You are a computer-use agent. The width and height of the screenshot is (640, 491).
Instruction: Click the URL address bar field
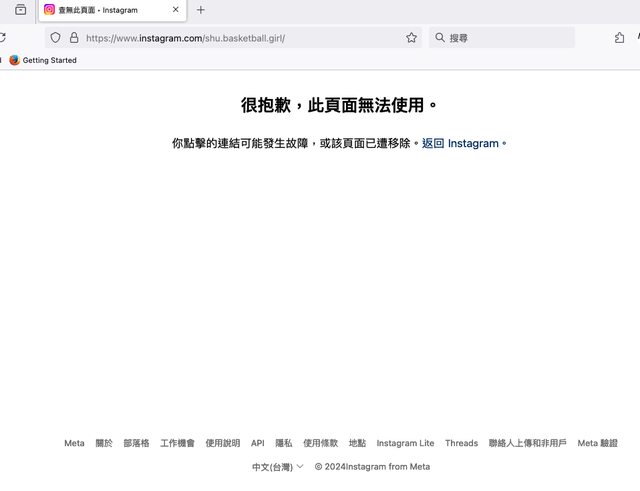(240, 38)
